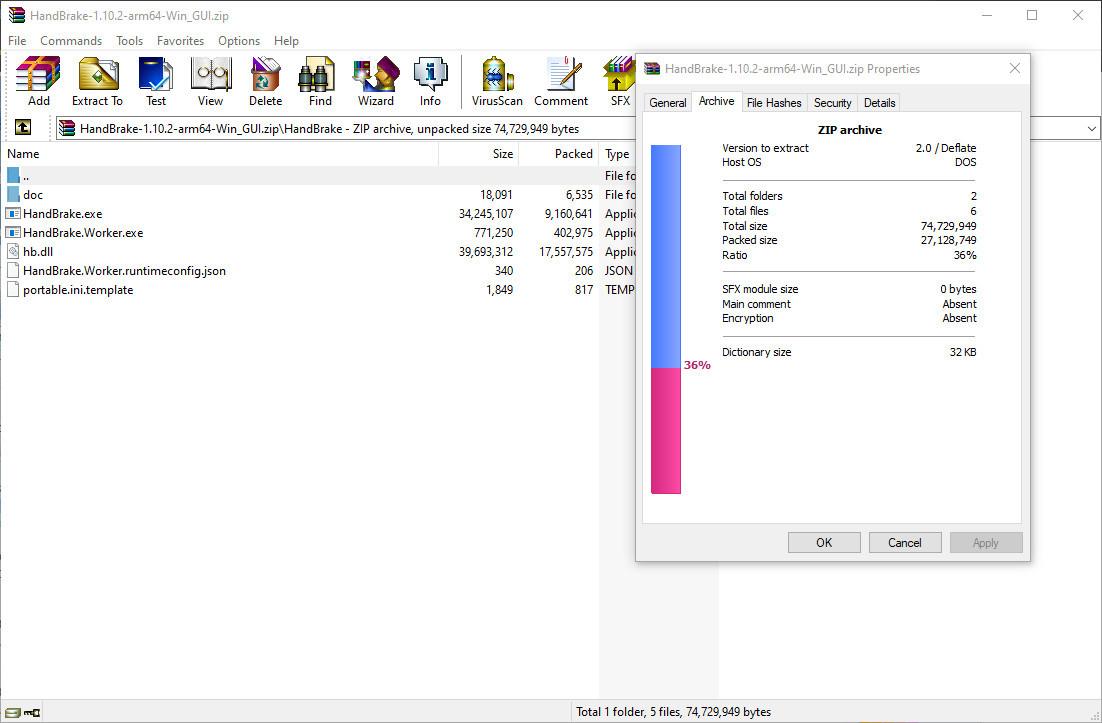Sort by Size column header

click(479, 154)
